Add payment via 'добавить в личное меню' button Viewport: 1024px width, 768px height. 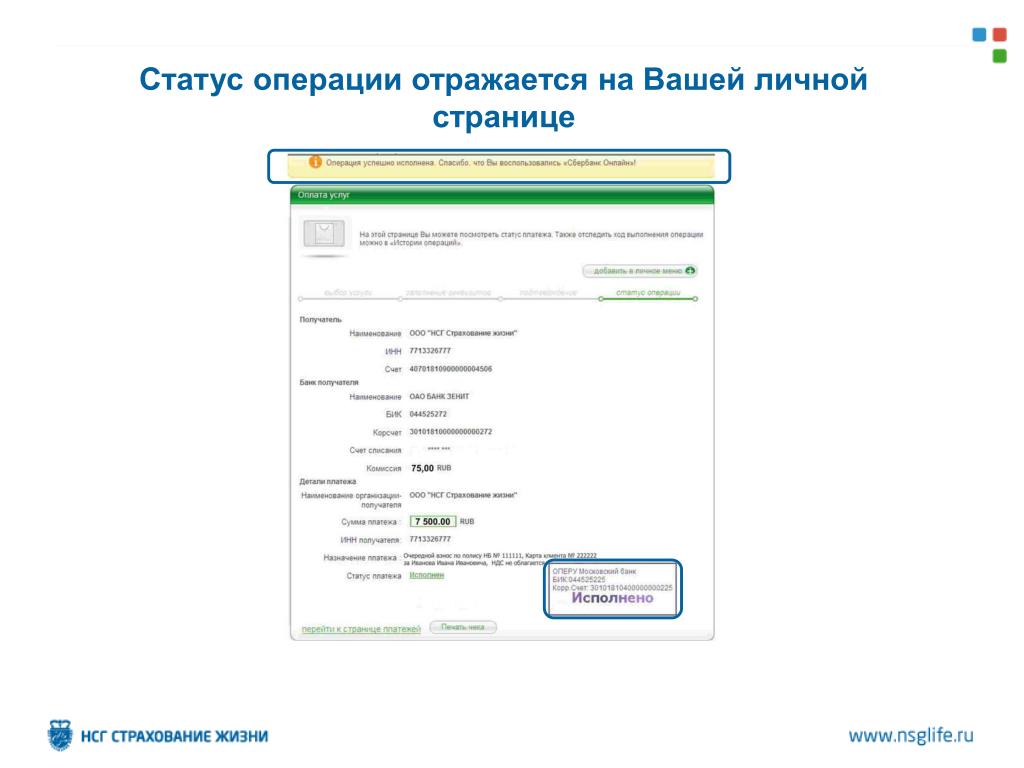point(640,270)
